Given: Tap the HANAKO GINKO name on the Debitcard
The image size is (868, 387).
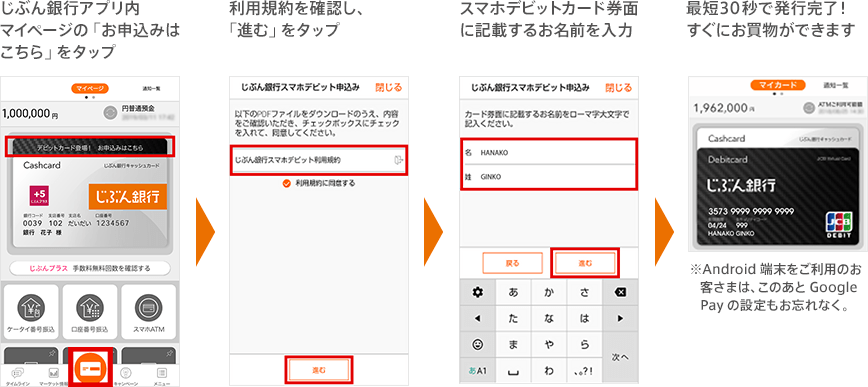Looking at the screenshot, I should pyautogui.click(x=731, y=233).
